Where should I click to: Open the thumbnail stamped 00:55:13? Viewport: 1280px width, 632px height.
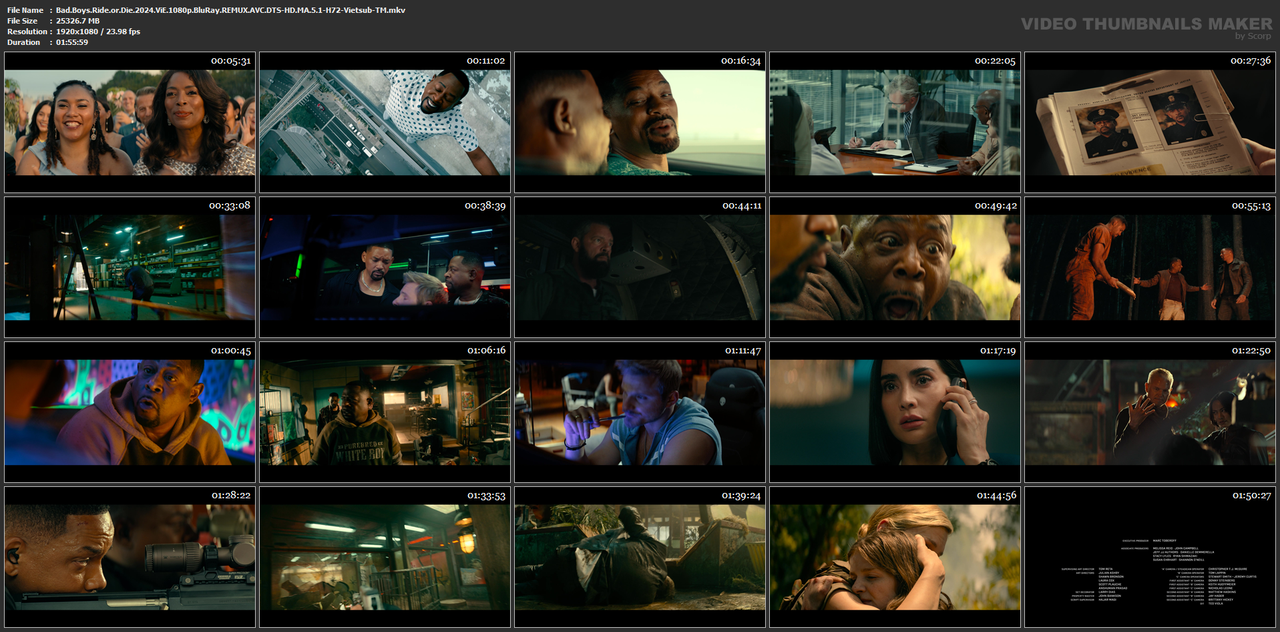coord(1150,267)
